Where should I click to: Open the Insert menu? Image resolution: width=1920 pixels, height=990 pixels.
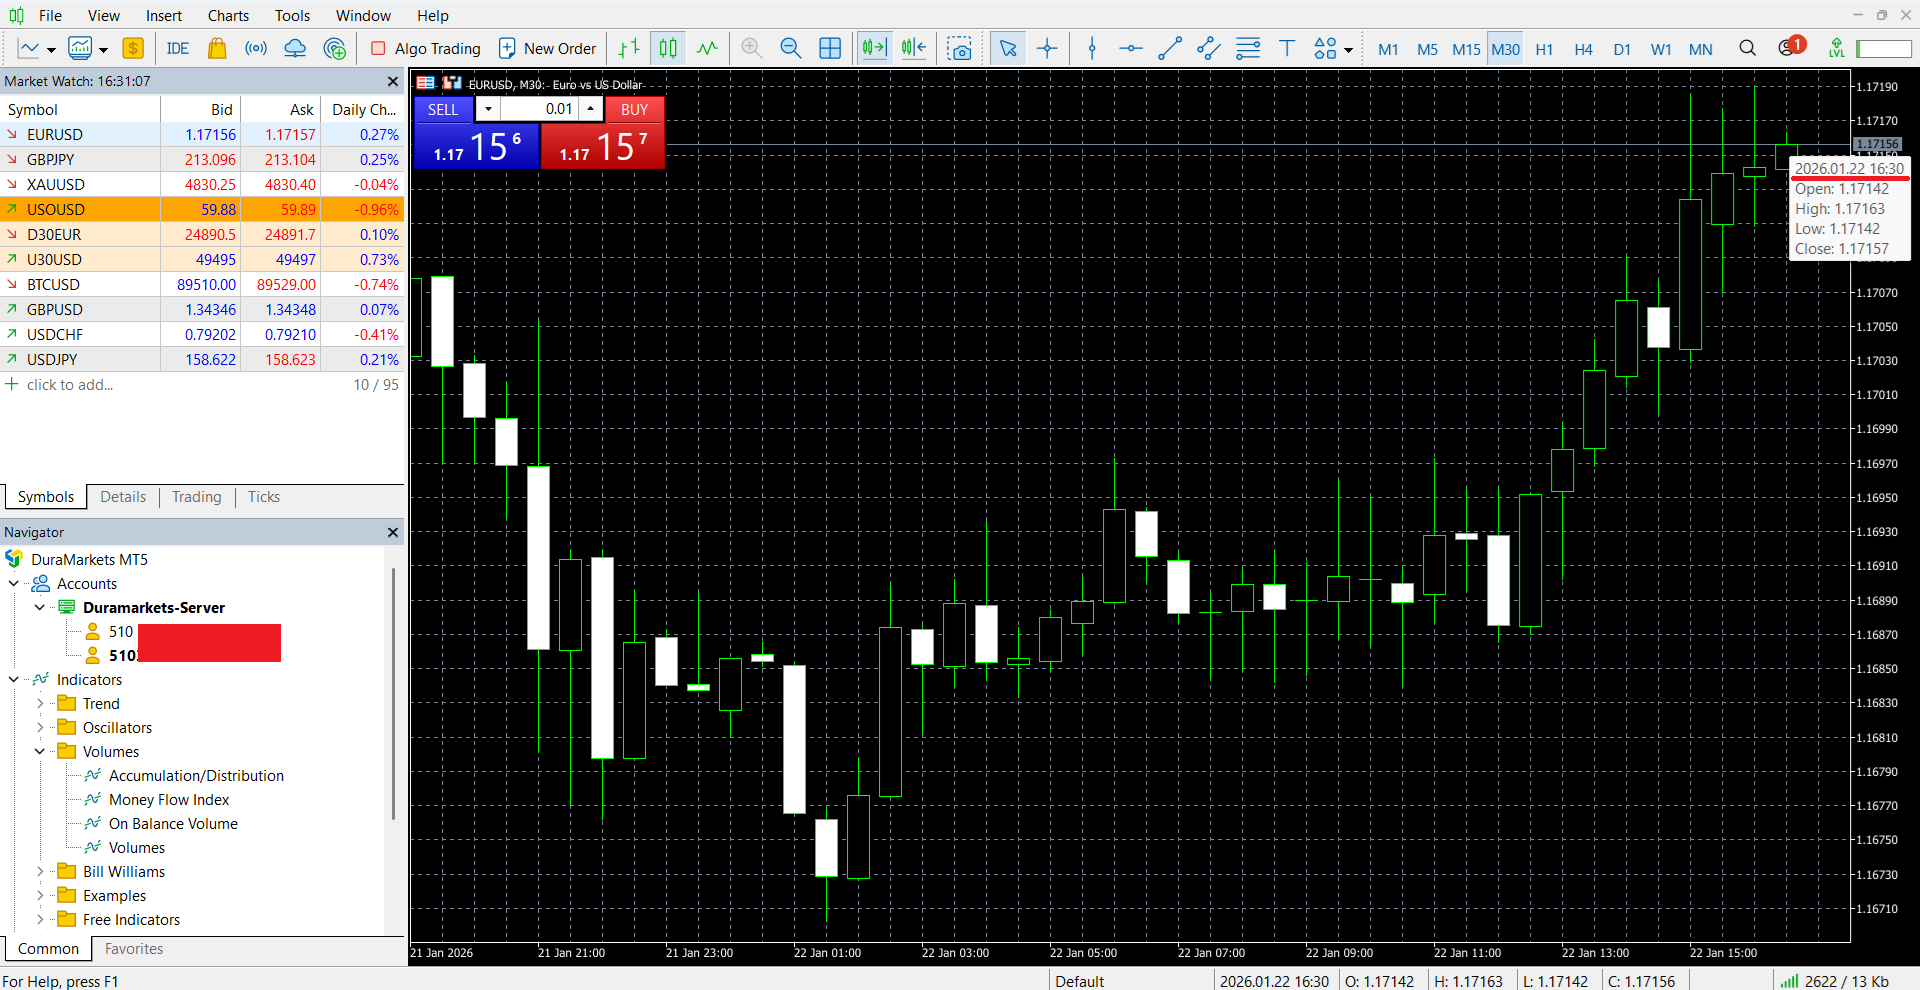tap(164, 15)
